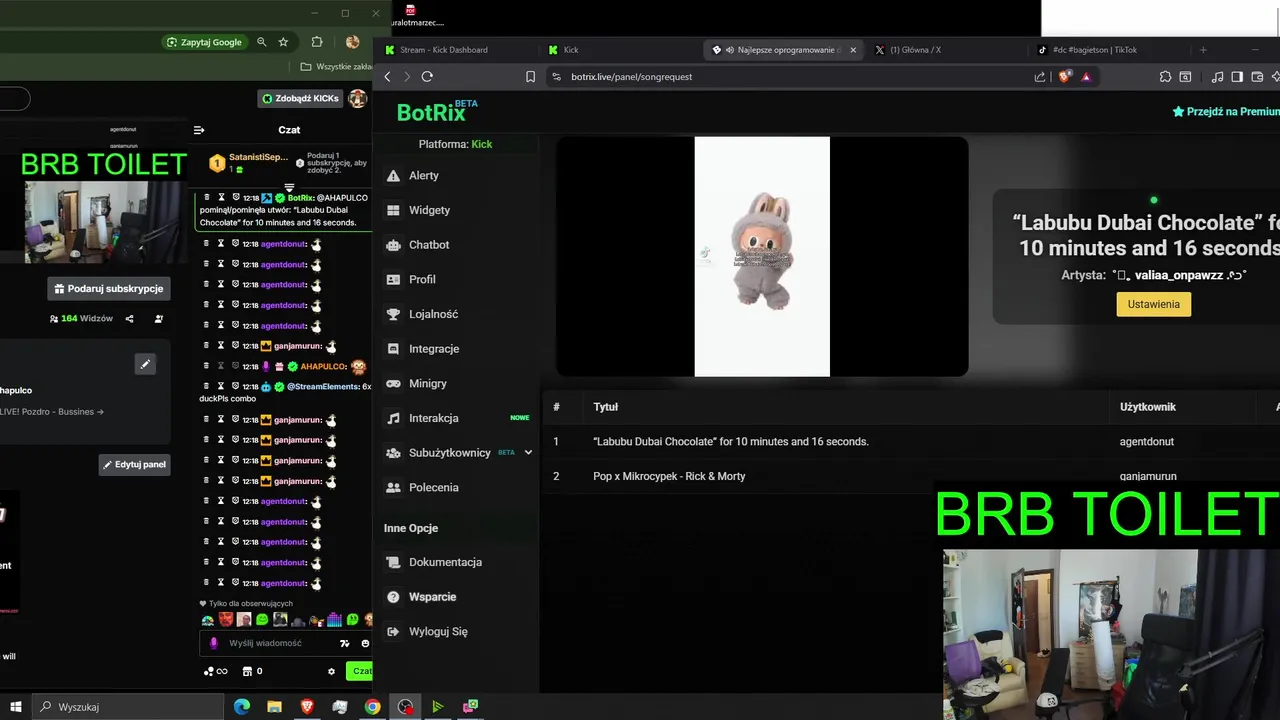Screen dimensions: 1280x720
Task: Select queue row "Pop x Mikrocypek - Rick & Morty"
Action: tap(669, 476)
